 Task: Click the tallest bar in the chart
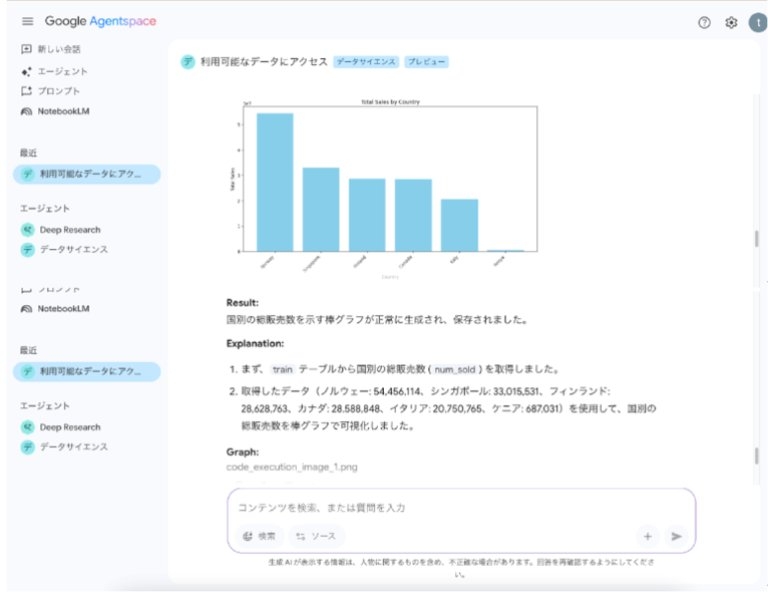275,182
